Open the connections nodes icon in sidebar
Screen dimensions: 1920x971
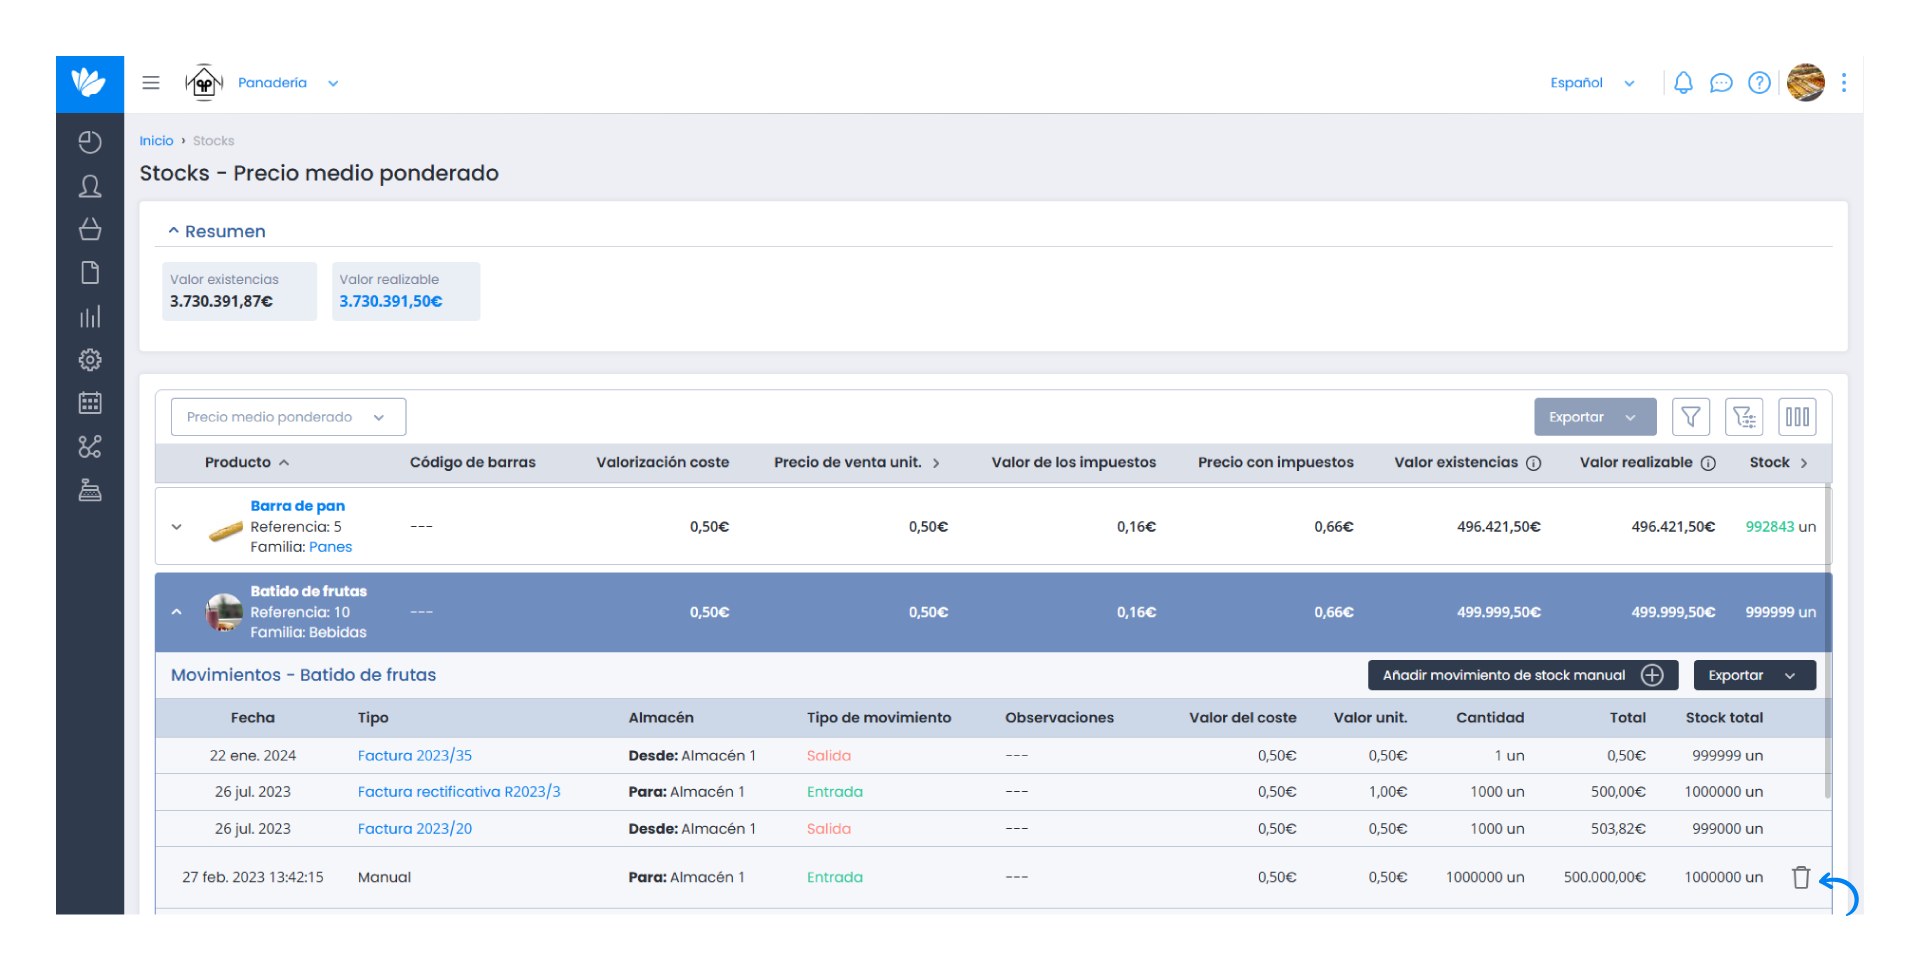(x=90, y=447)
